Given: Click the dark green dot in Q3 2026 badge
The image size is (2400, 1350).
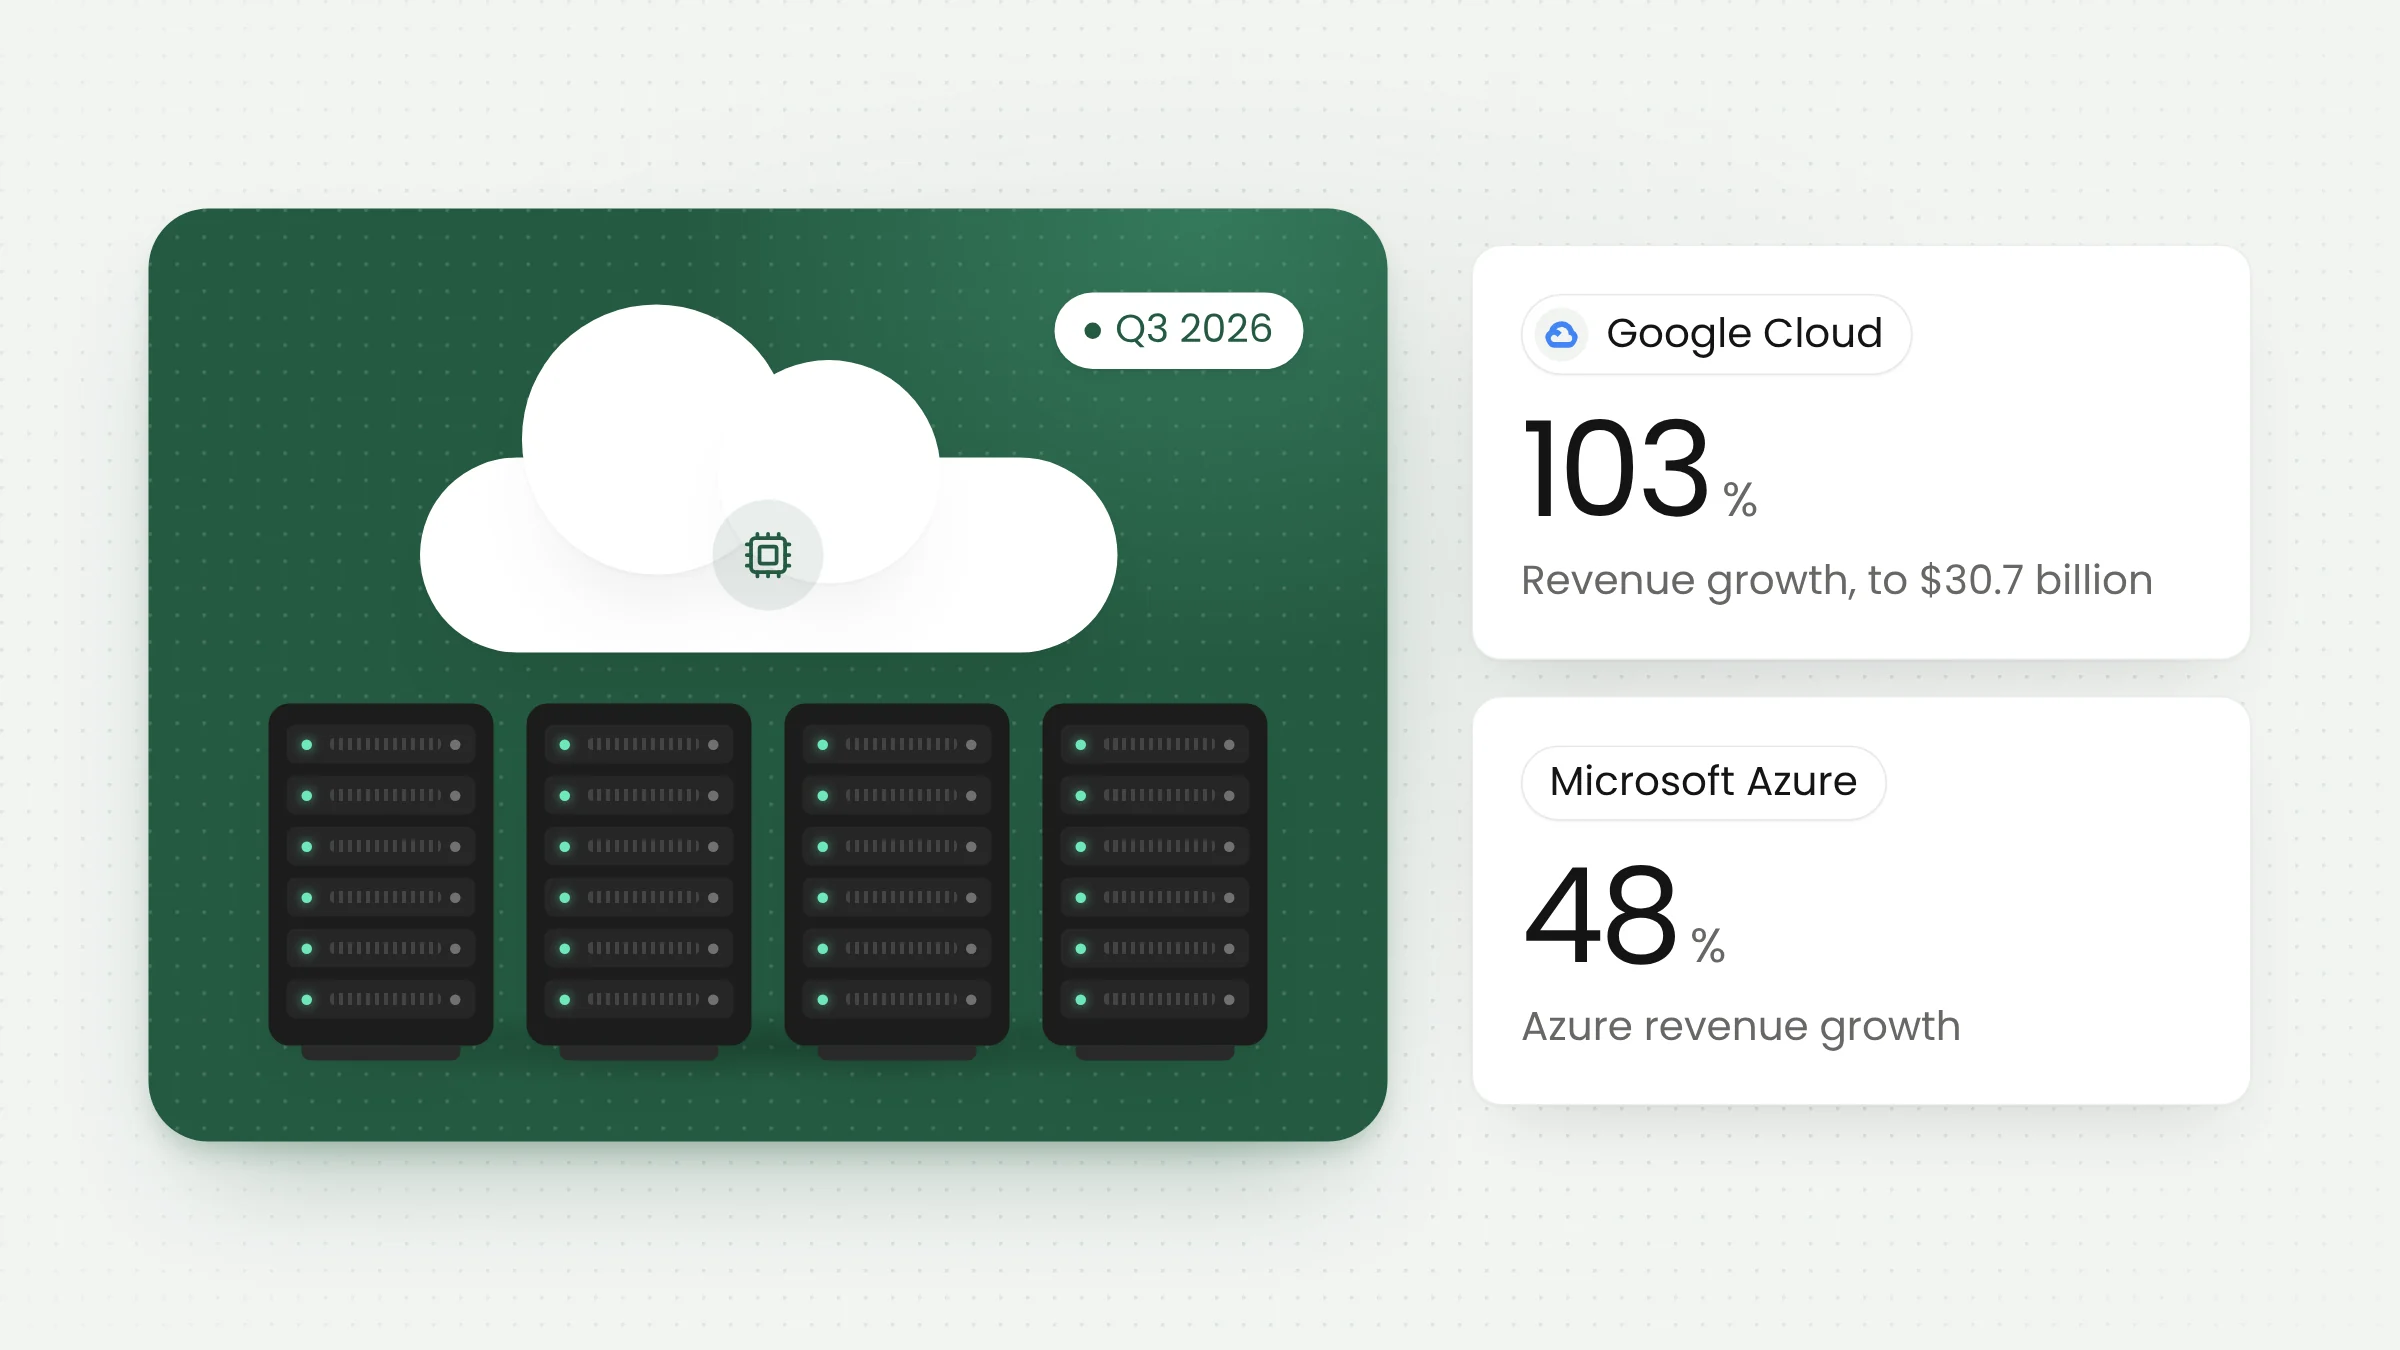Looking at the screenshot, I should coord(1093,331).
